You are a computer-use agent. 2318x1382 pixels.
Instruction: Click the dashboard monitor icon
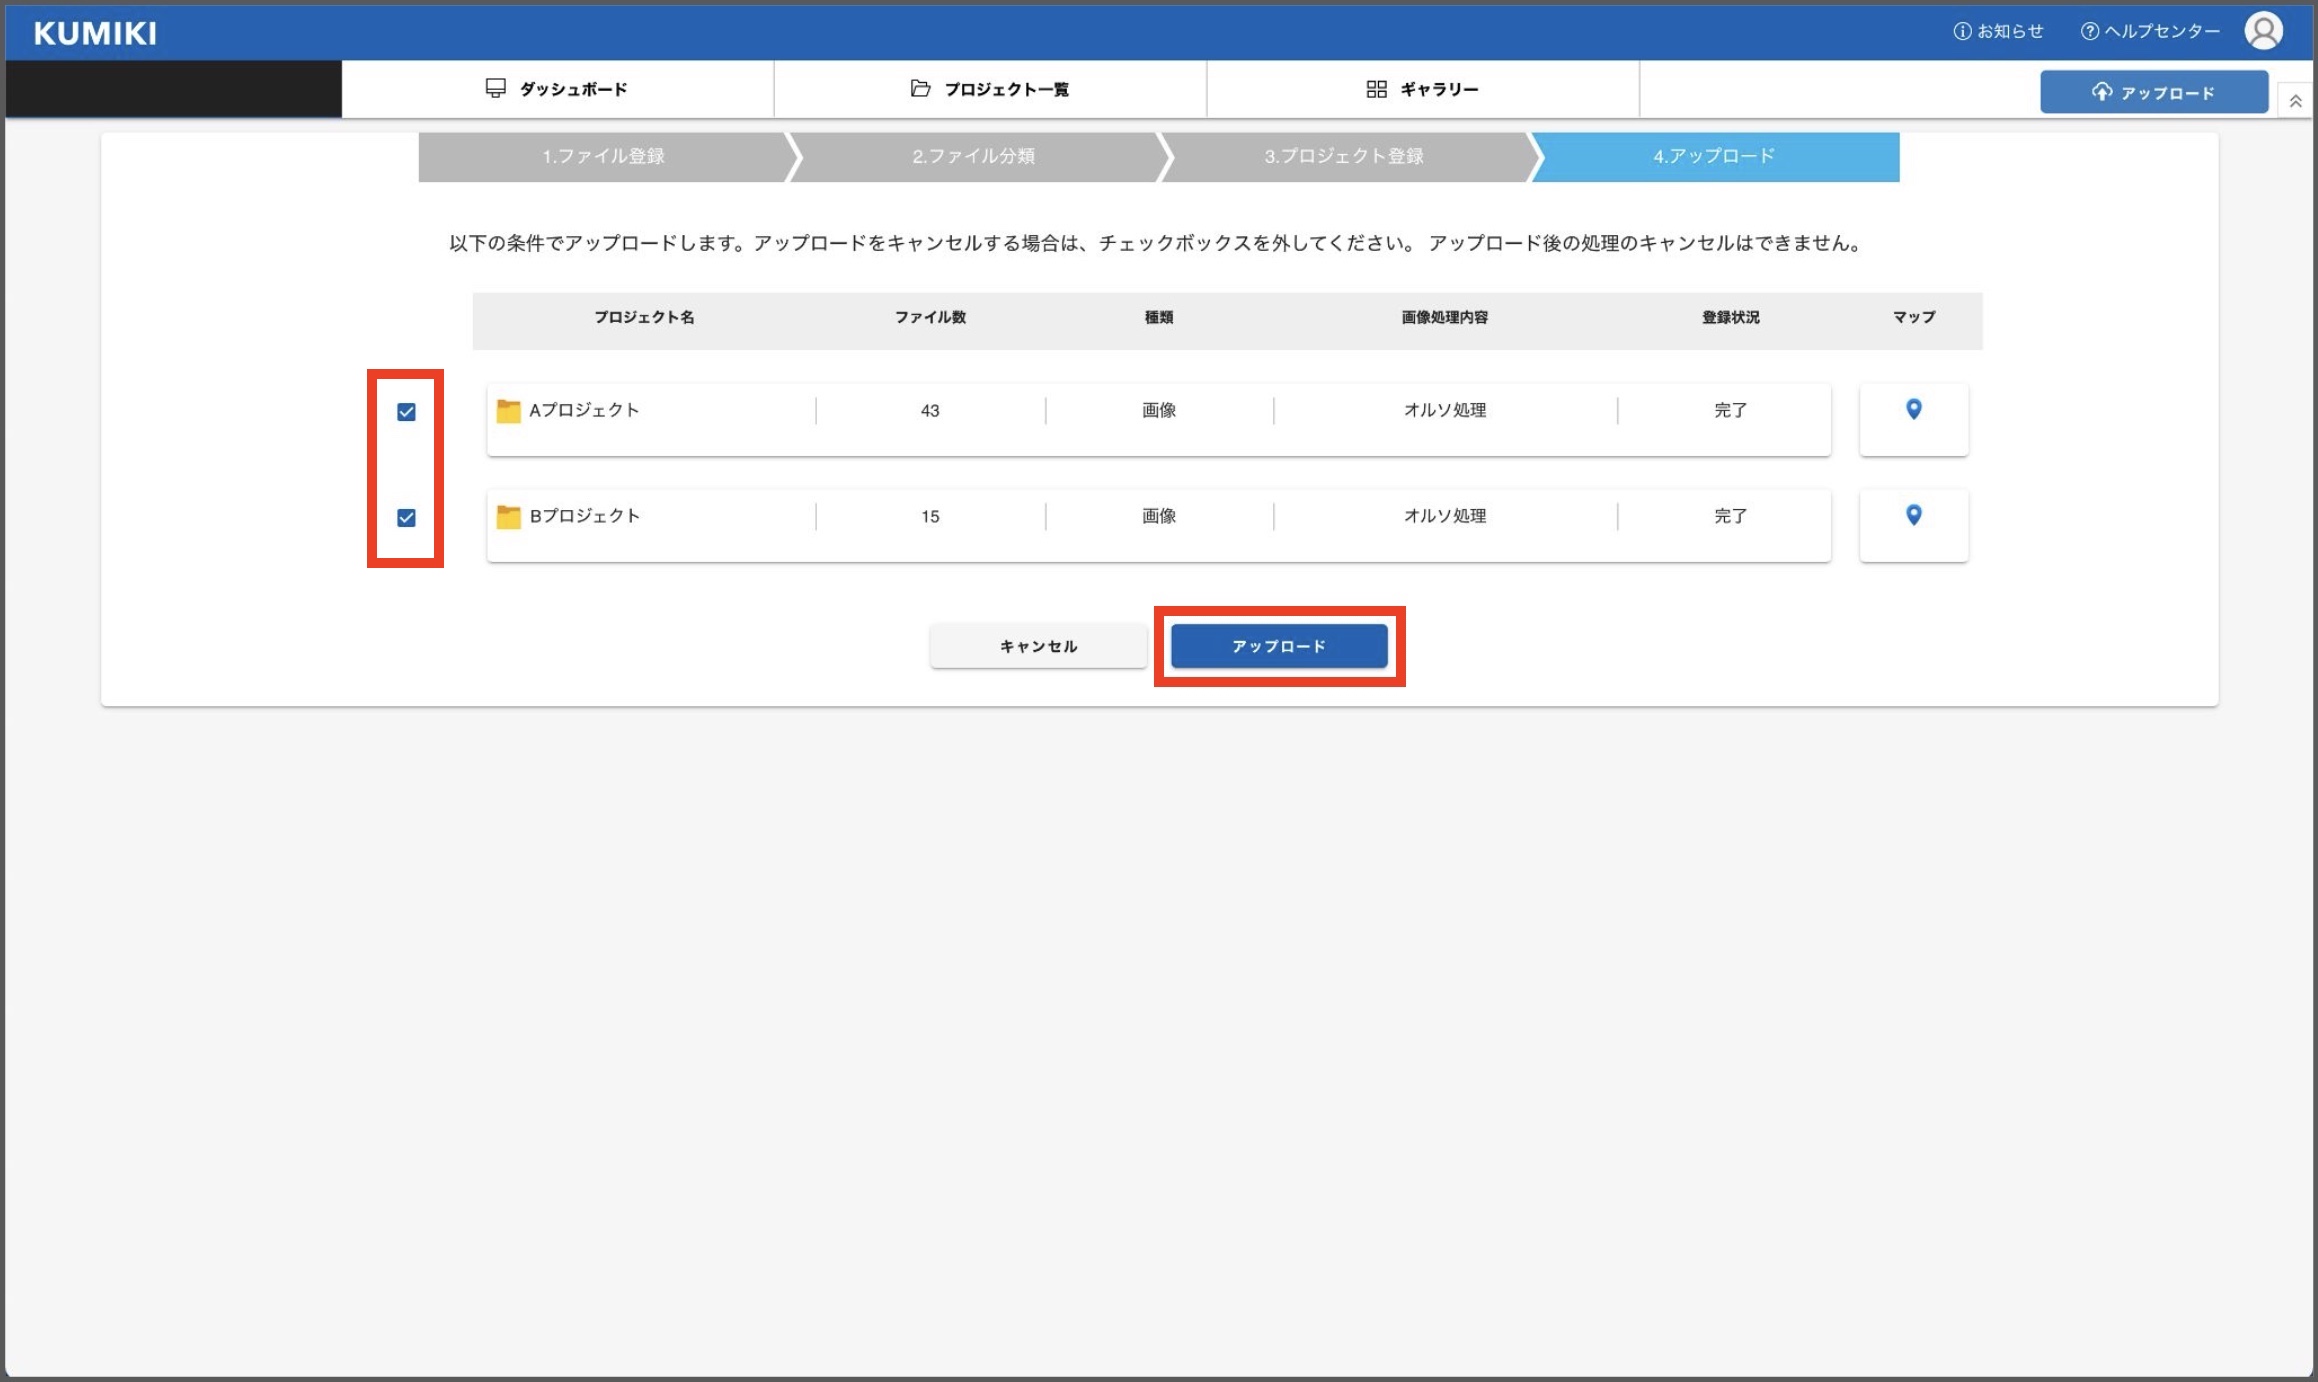click(495, 88)
